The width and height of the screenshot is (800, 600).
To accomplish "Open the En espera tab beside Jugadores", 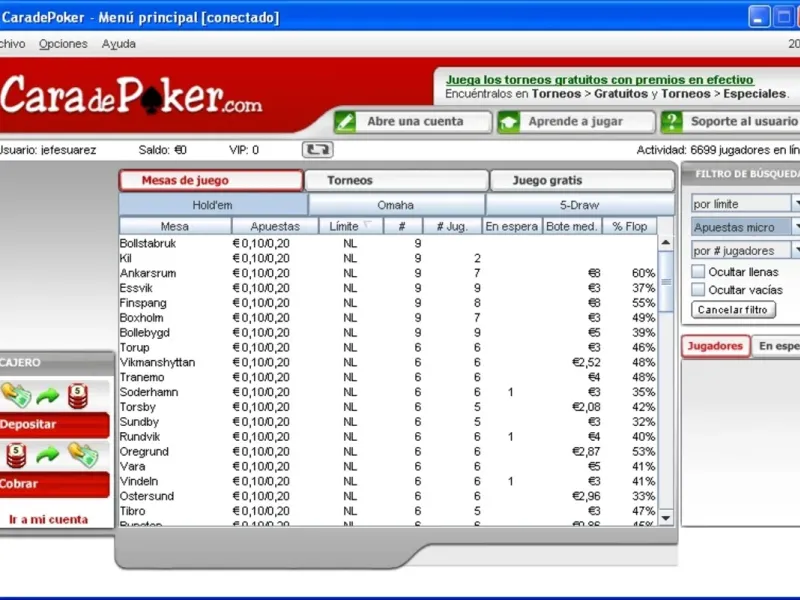I will pyautogui.click(x=776, y=346).
